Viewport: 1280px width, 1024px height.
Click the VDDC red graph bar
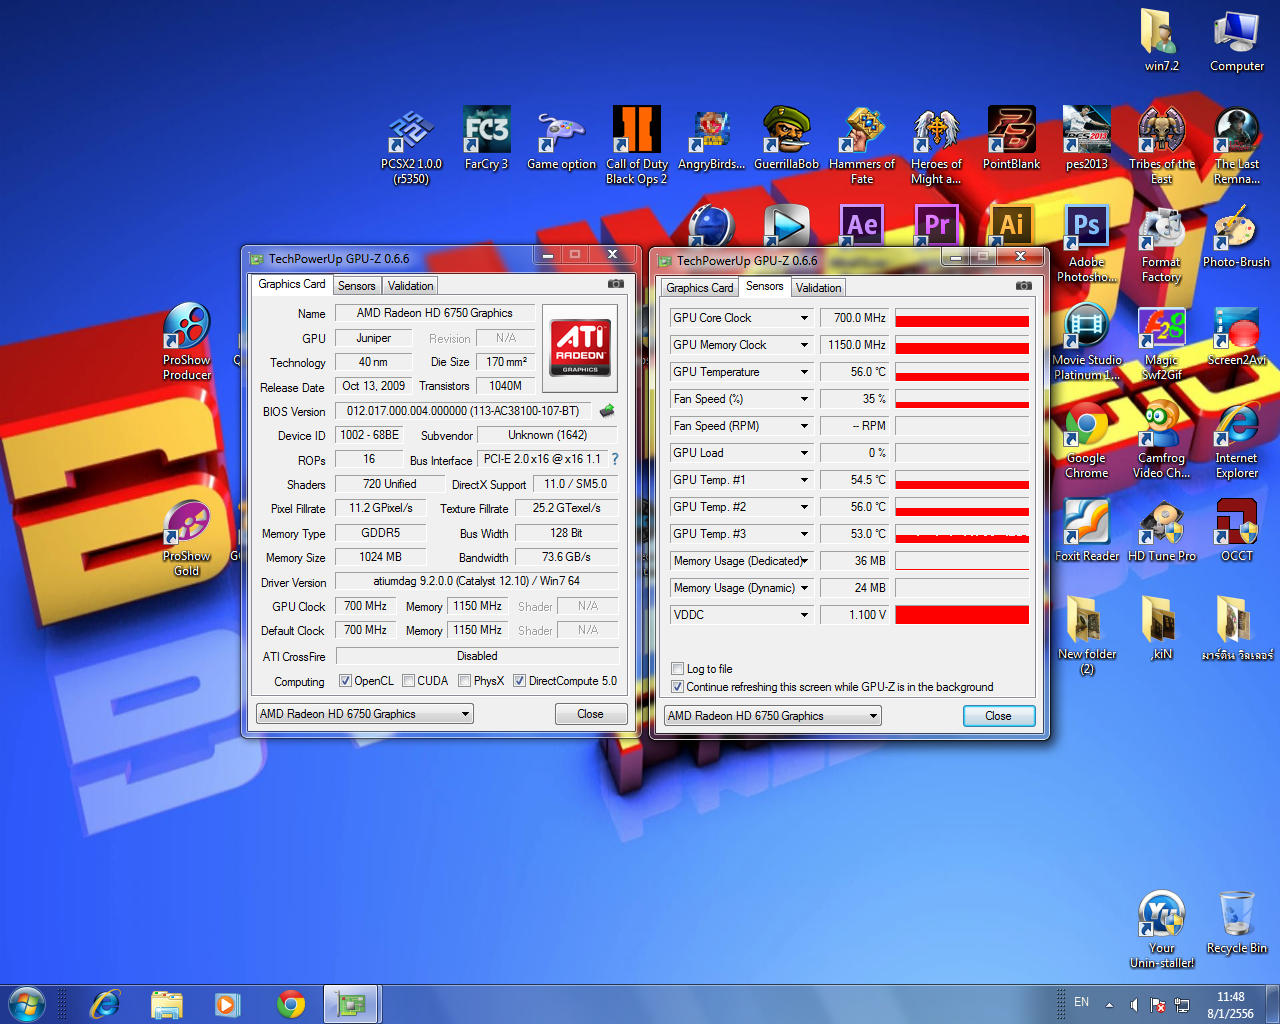click(x=962, y=615)
